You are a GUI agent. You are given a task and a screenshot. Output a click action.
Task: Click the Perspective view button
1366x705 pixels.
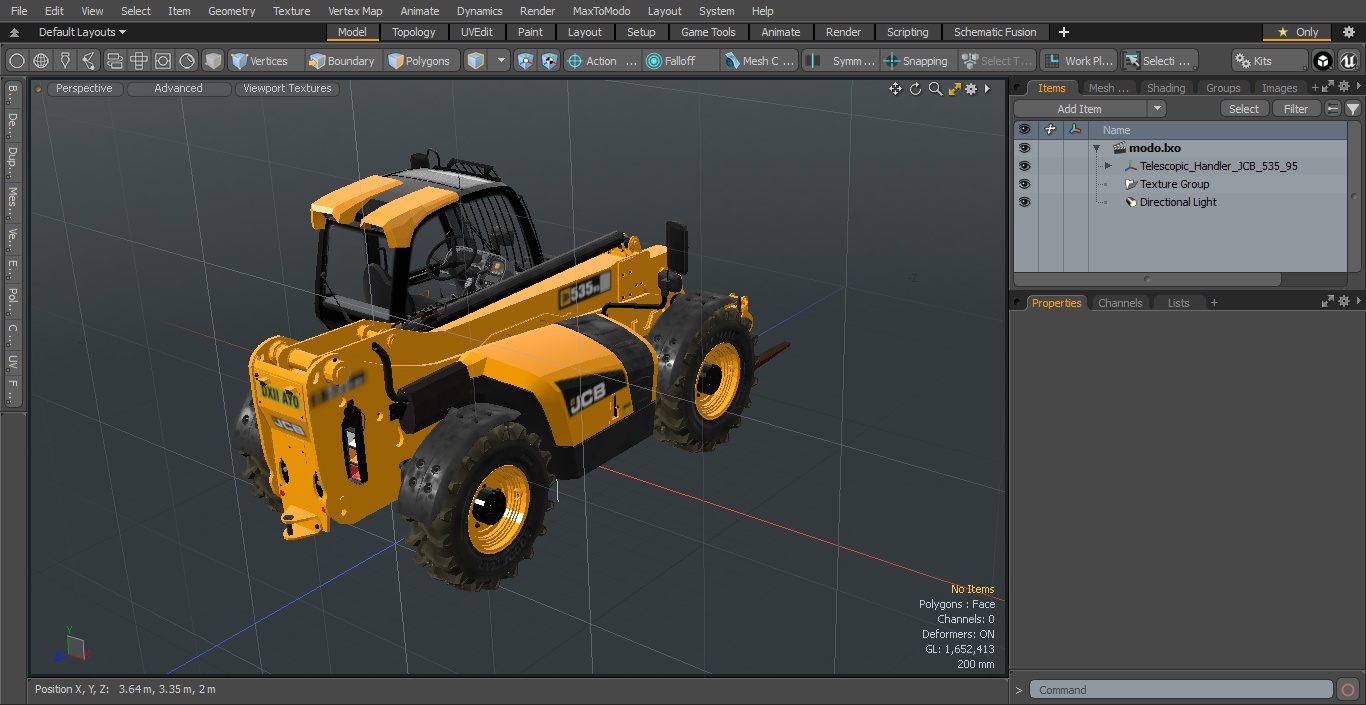(84, 88)
